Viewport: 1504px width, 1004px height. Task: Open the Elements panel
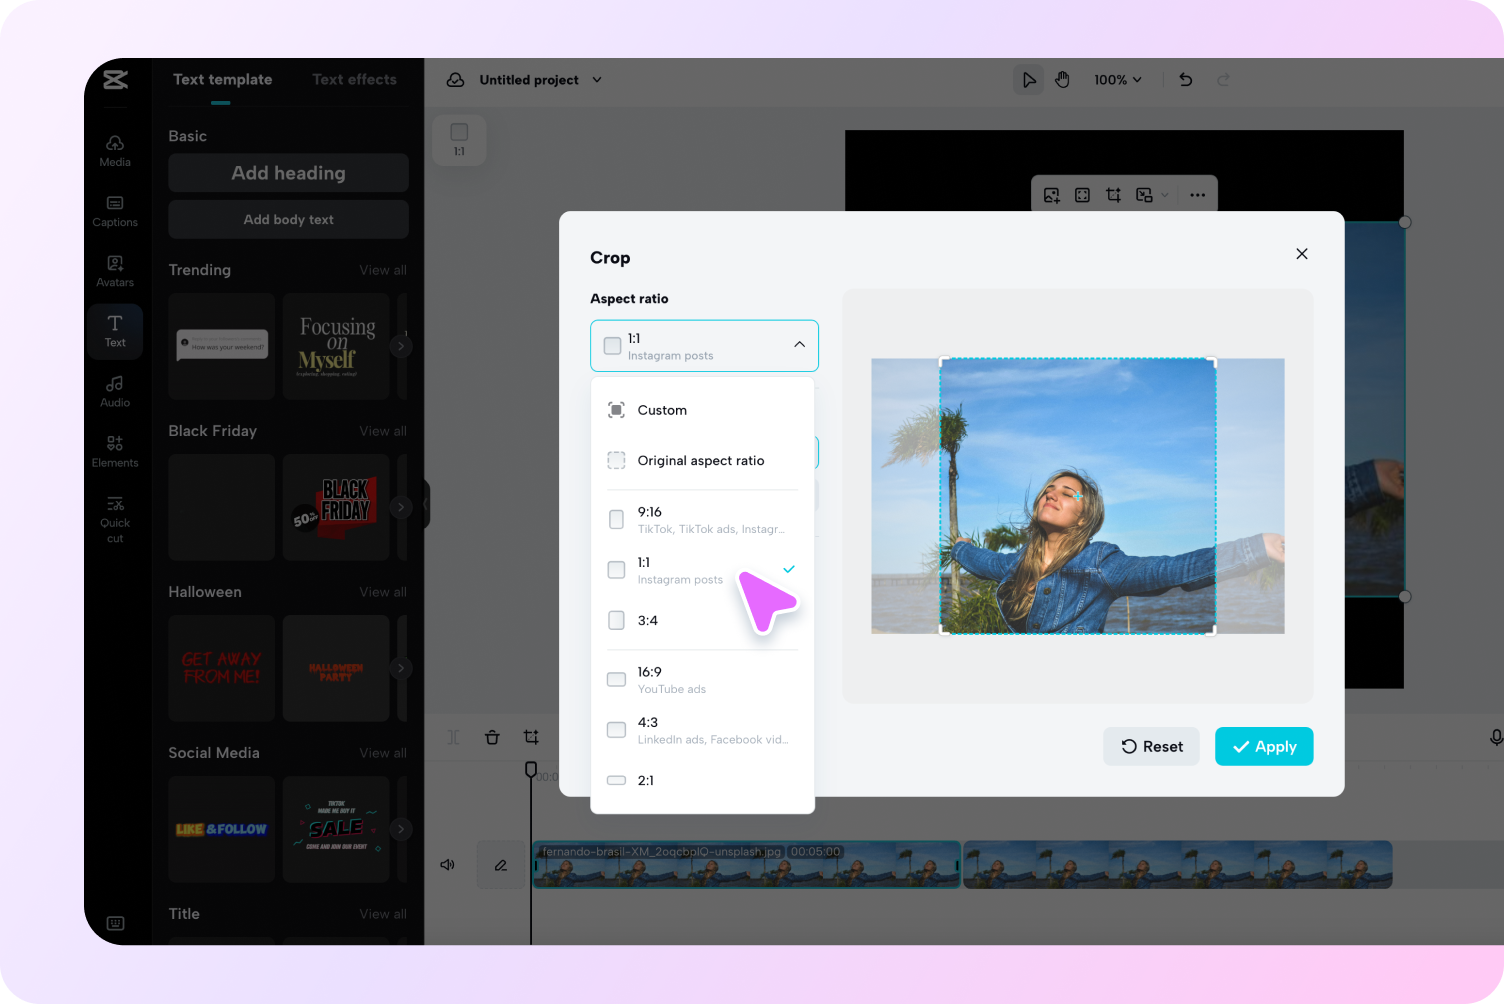tap(115, 451)
